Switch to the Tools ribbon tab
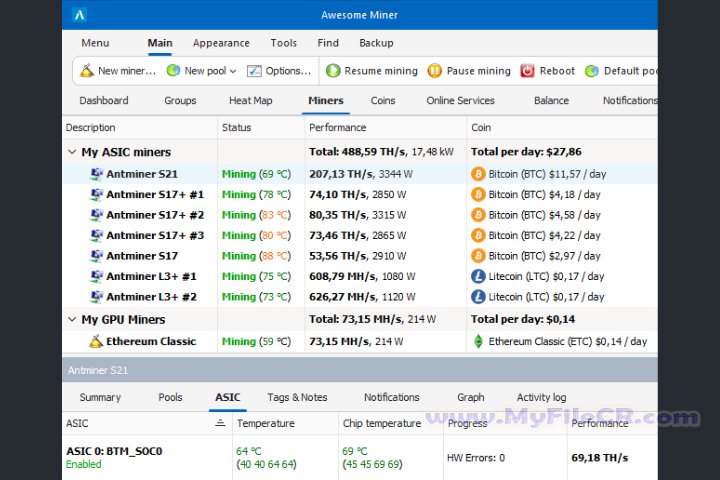This screenshot has height=480, width=720. 284,43
